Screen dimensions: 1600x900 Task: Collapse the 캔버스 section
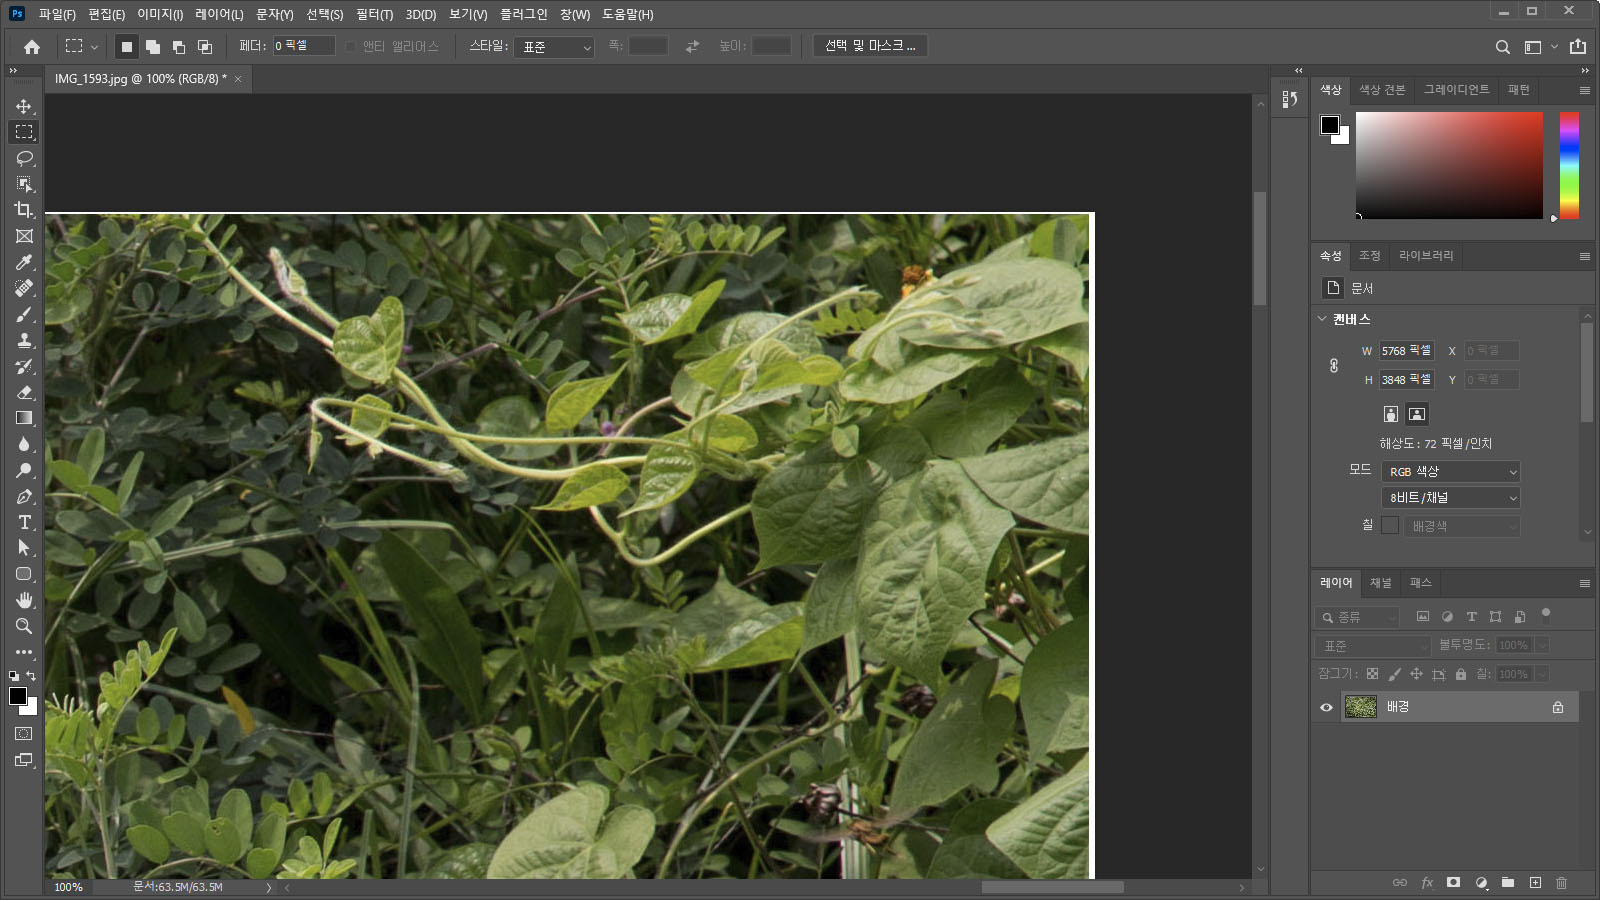(x=1322, y=319)
